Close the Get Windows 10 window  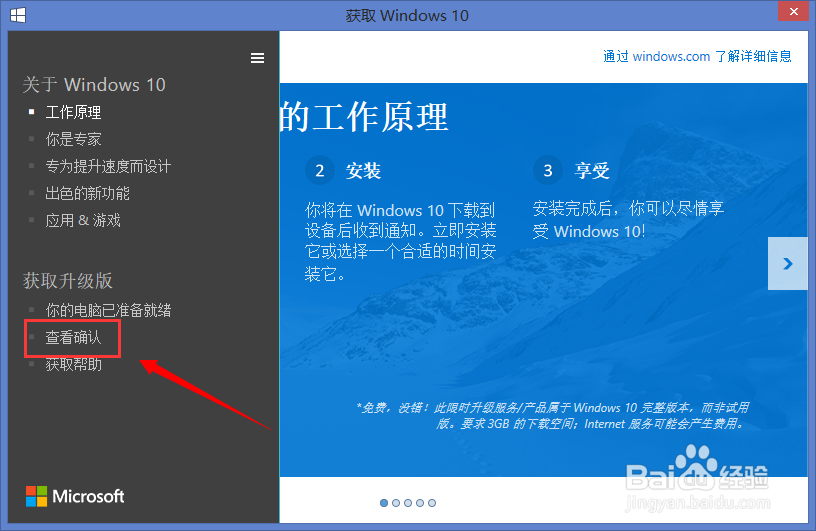793,11
